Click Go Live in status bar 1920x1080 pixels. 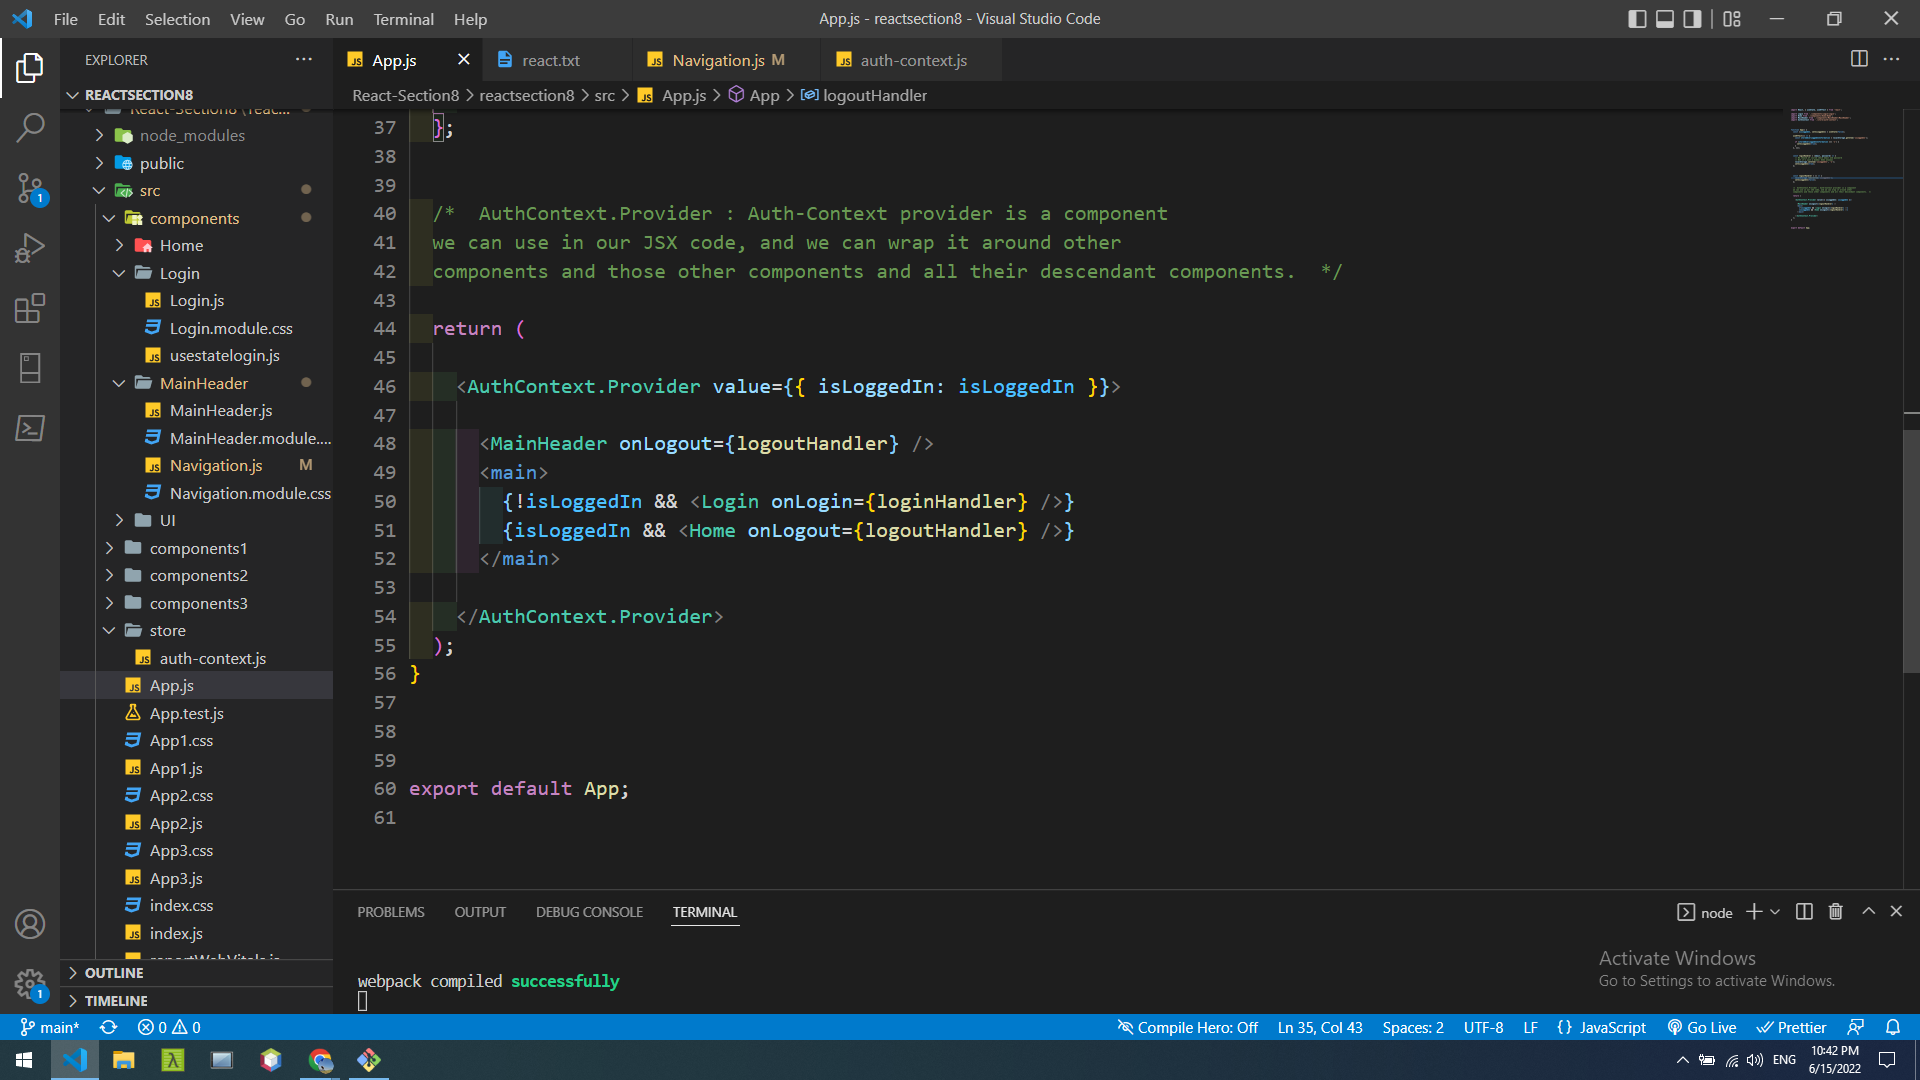coord(1702,1027)
